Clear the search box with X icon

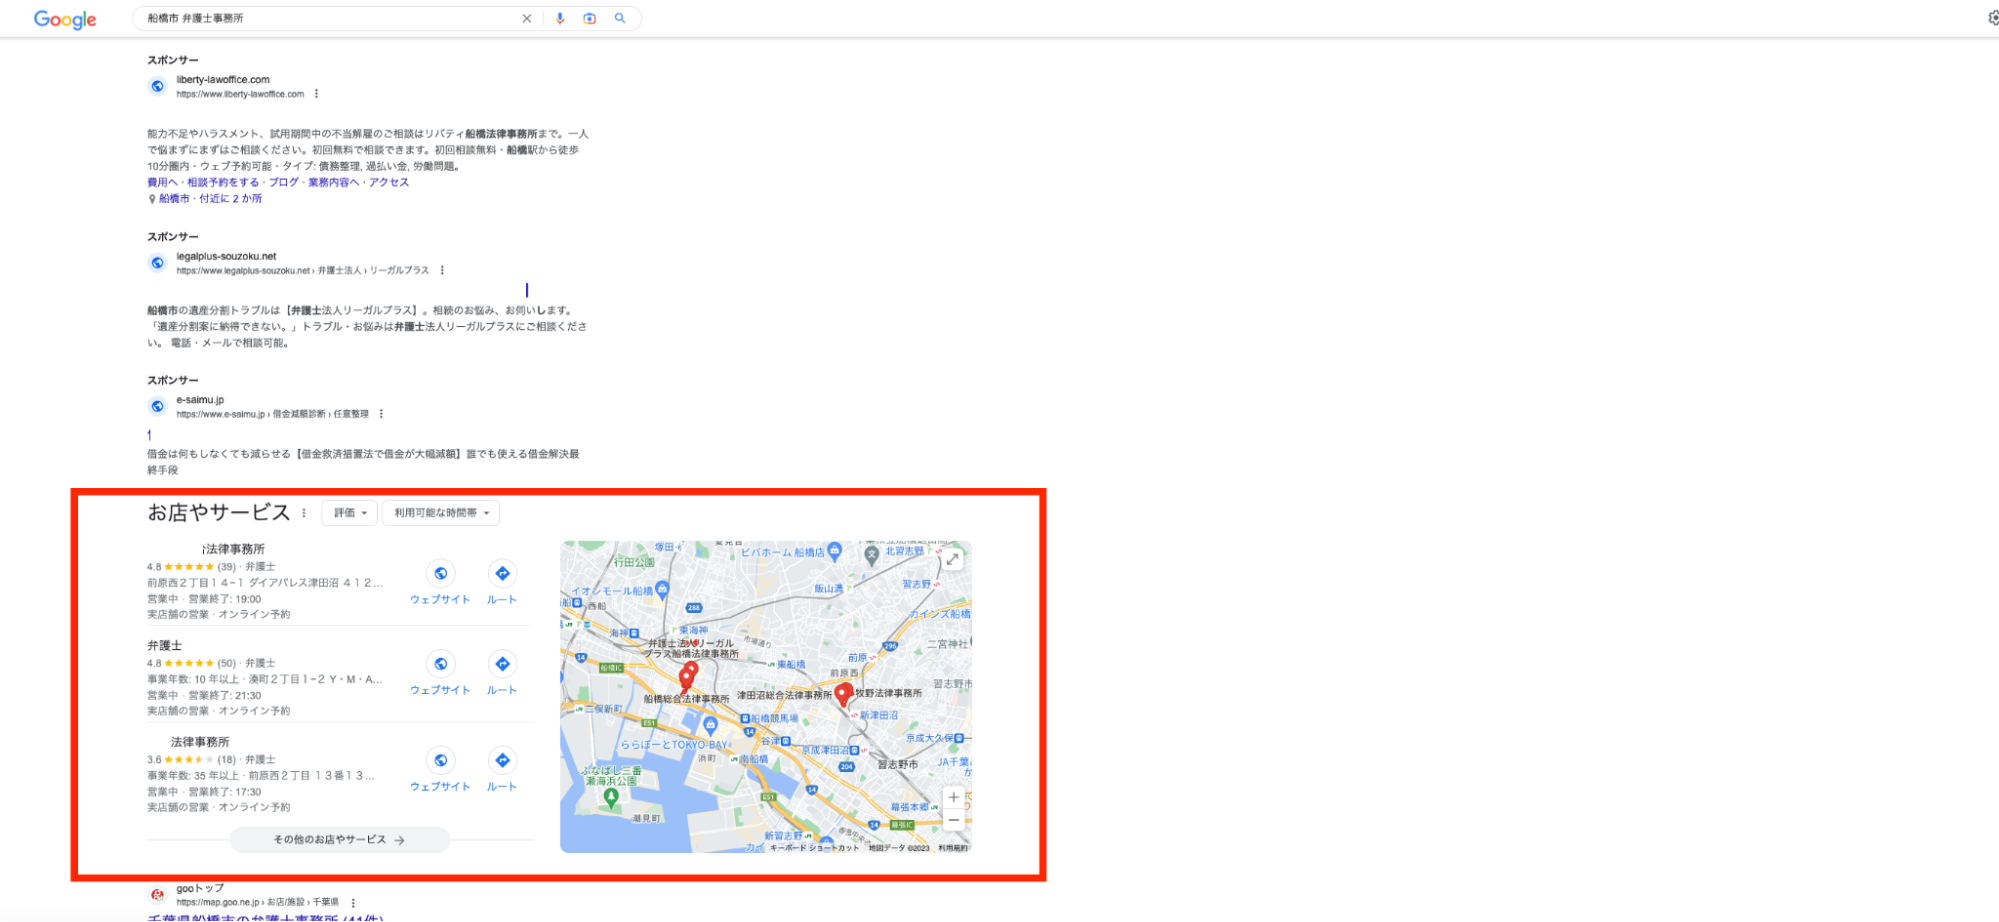pos(527,18)
